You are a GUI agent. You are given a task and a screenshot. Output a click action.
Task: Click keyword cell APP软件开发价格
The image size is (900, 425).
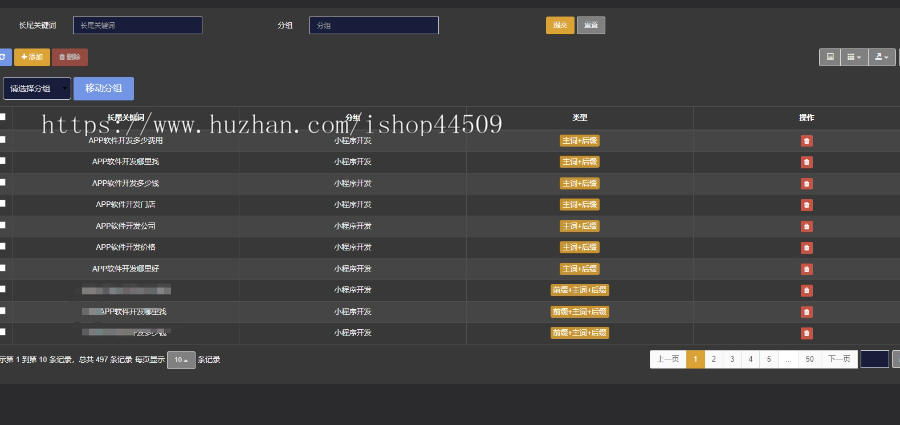point(125,247)
